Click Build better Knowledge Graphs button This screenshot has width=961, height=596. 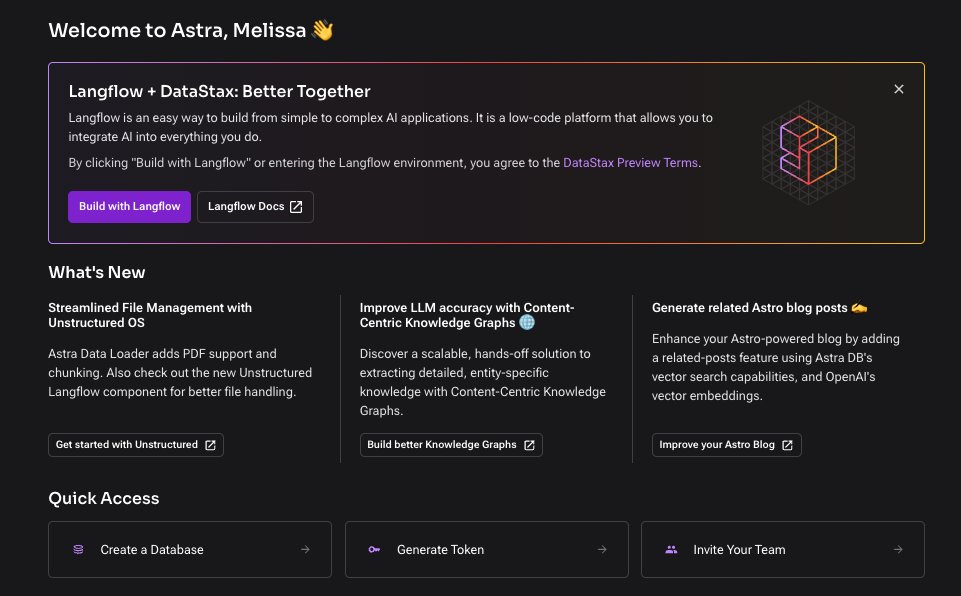click(450, 445)
